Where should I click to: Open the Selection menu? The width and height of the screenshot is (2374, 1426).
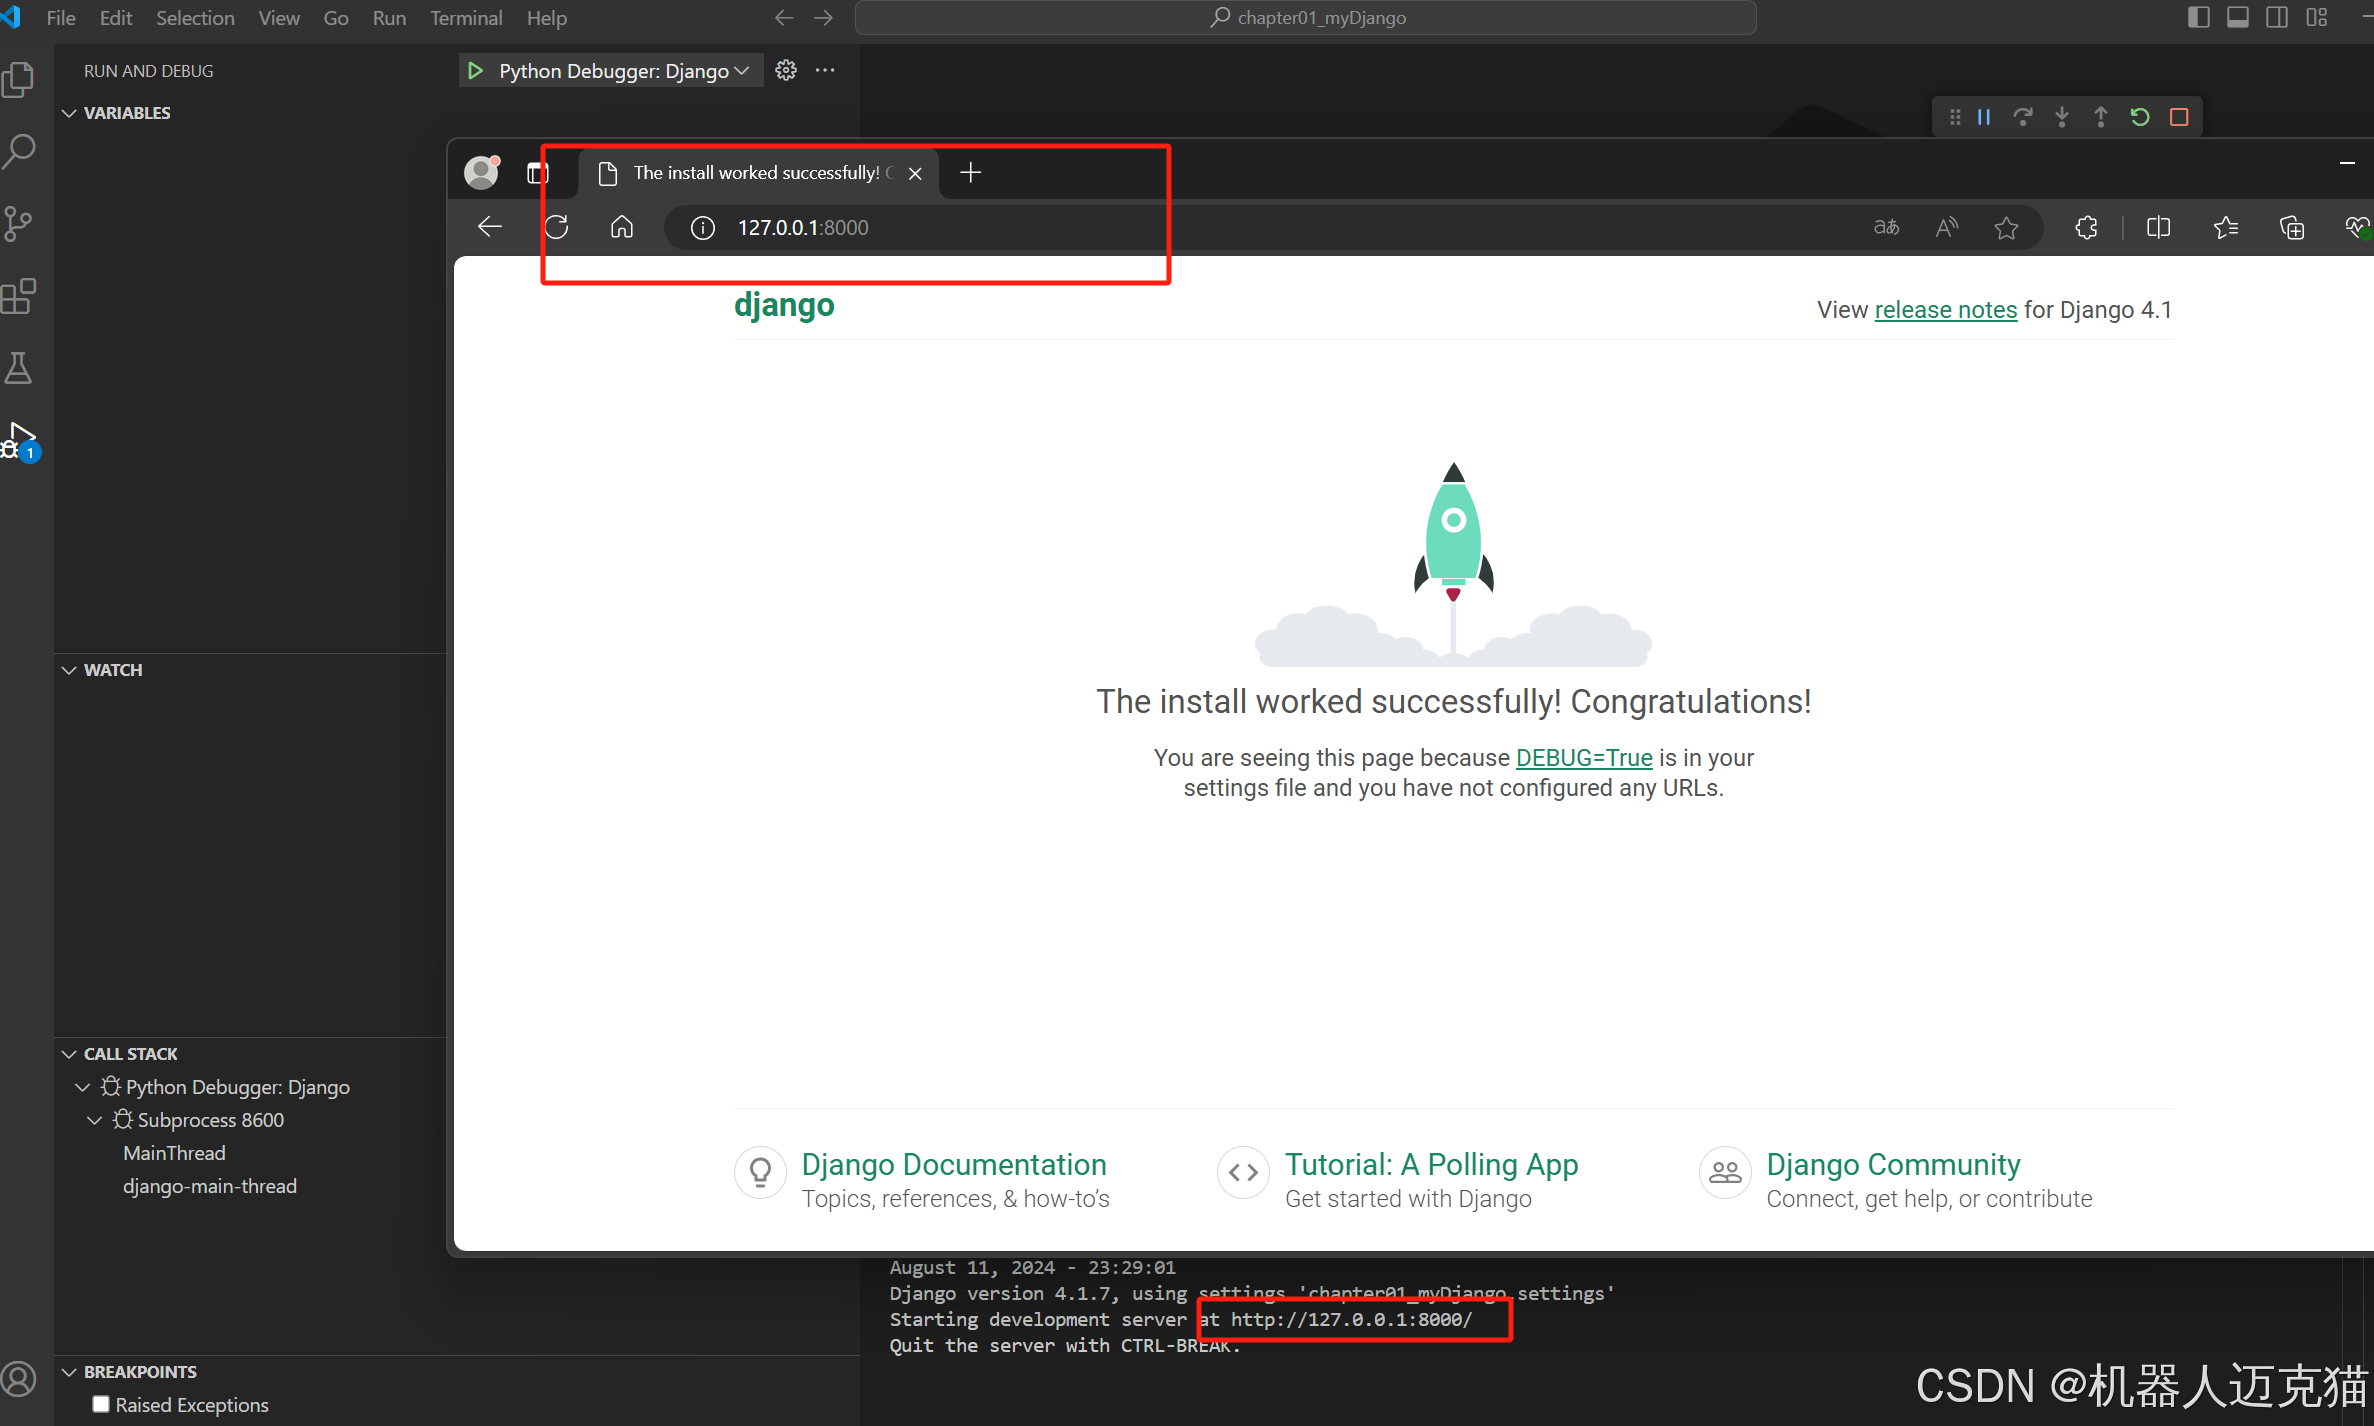click(195, 18)
